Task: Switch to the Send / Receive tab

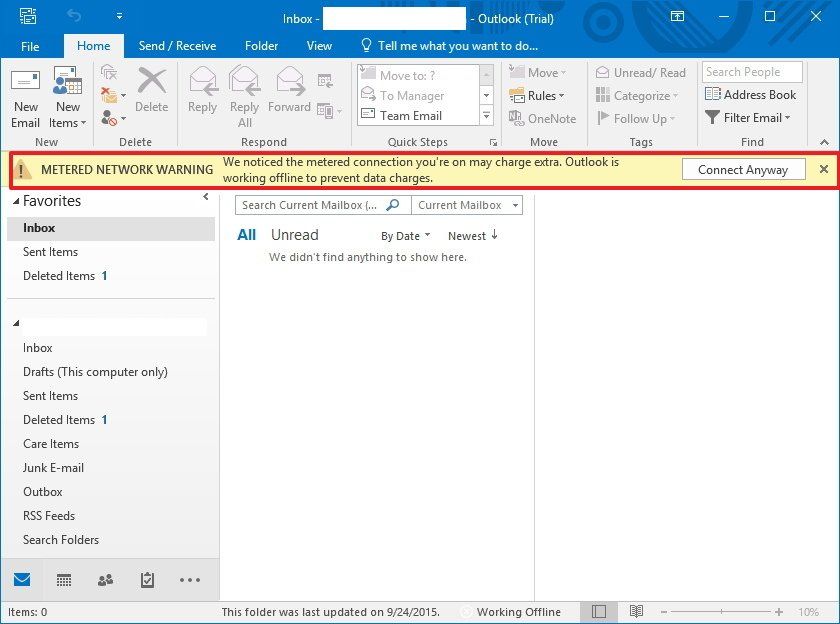Action: coord(177,45)
